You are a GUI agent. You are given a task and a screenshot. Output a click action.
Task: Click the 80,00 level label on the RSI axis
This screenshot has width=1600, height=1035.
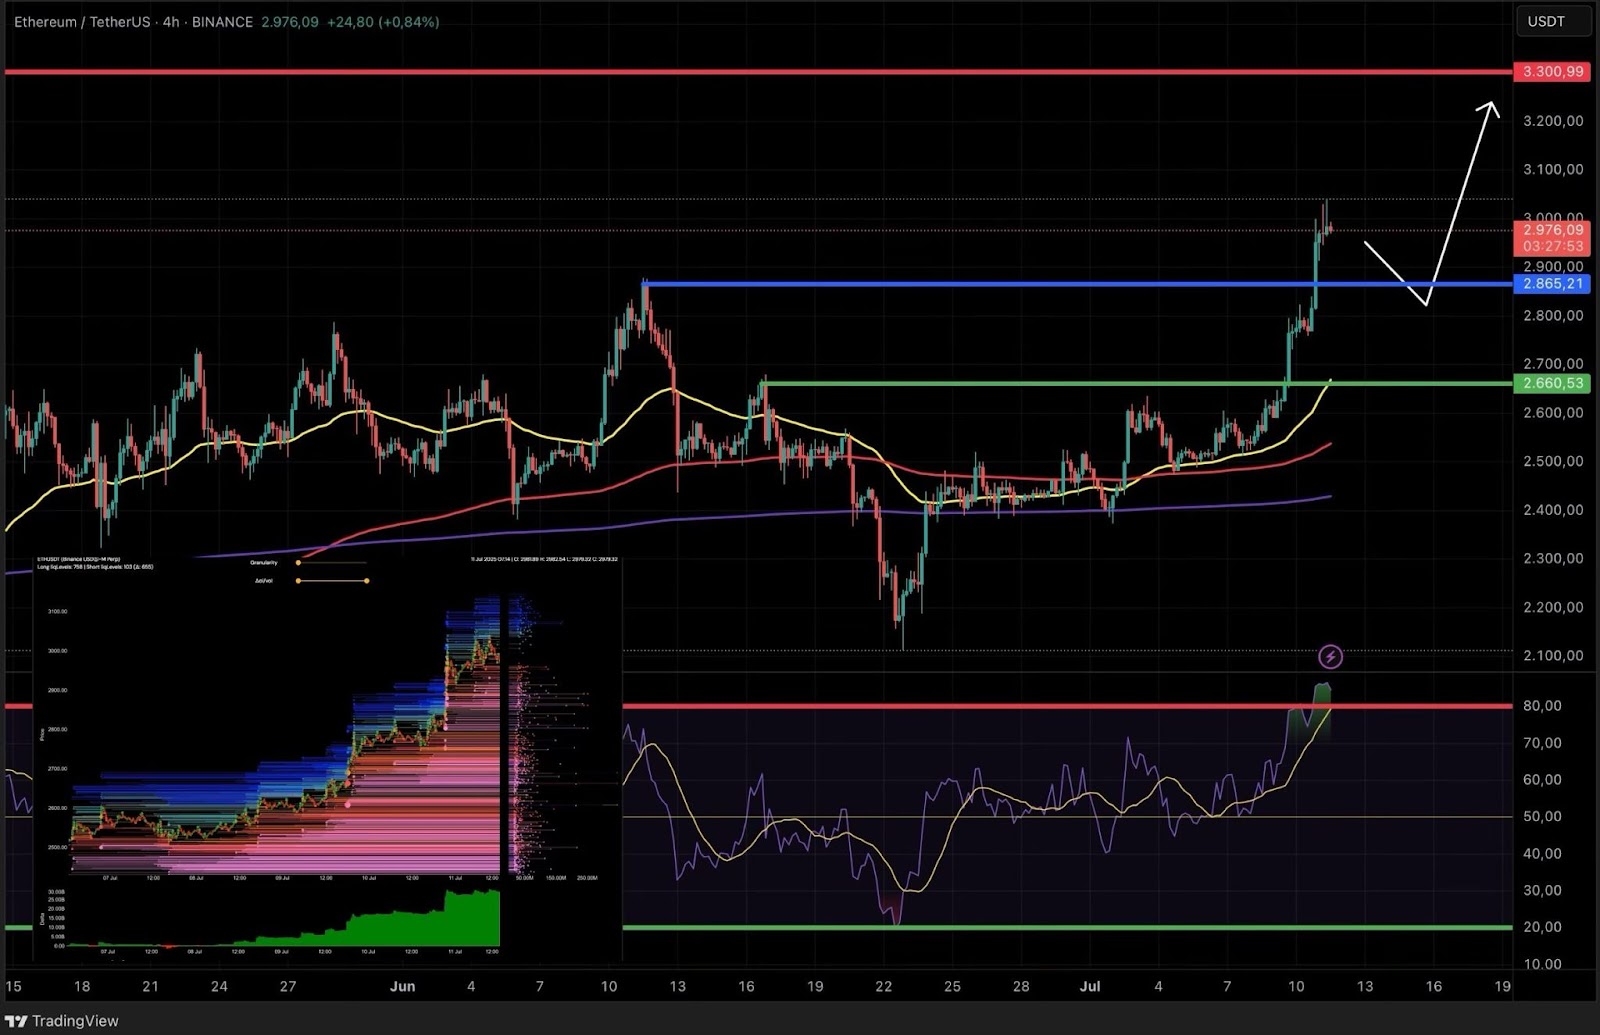tap(1542, 706)
